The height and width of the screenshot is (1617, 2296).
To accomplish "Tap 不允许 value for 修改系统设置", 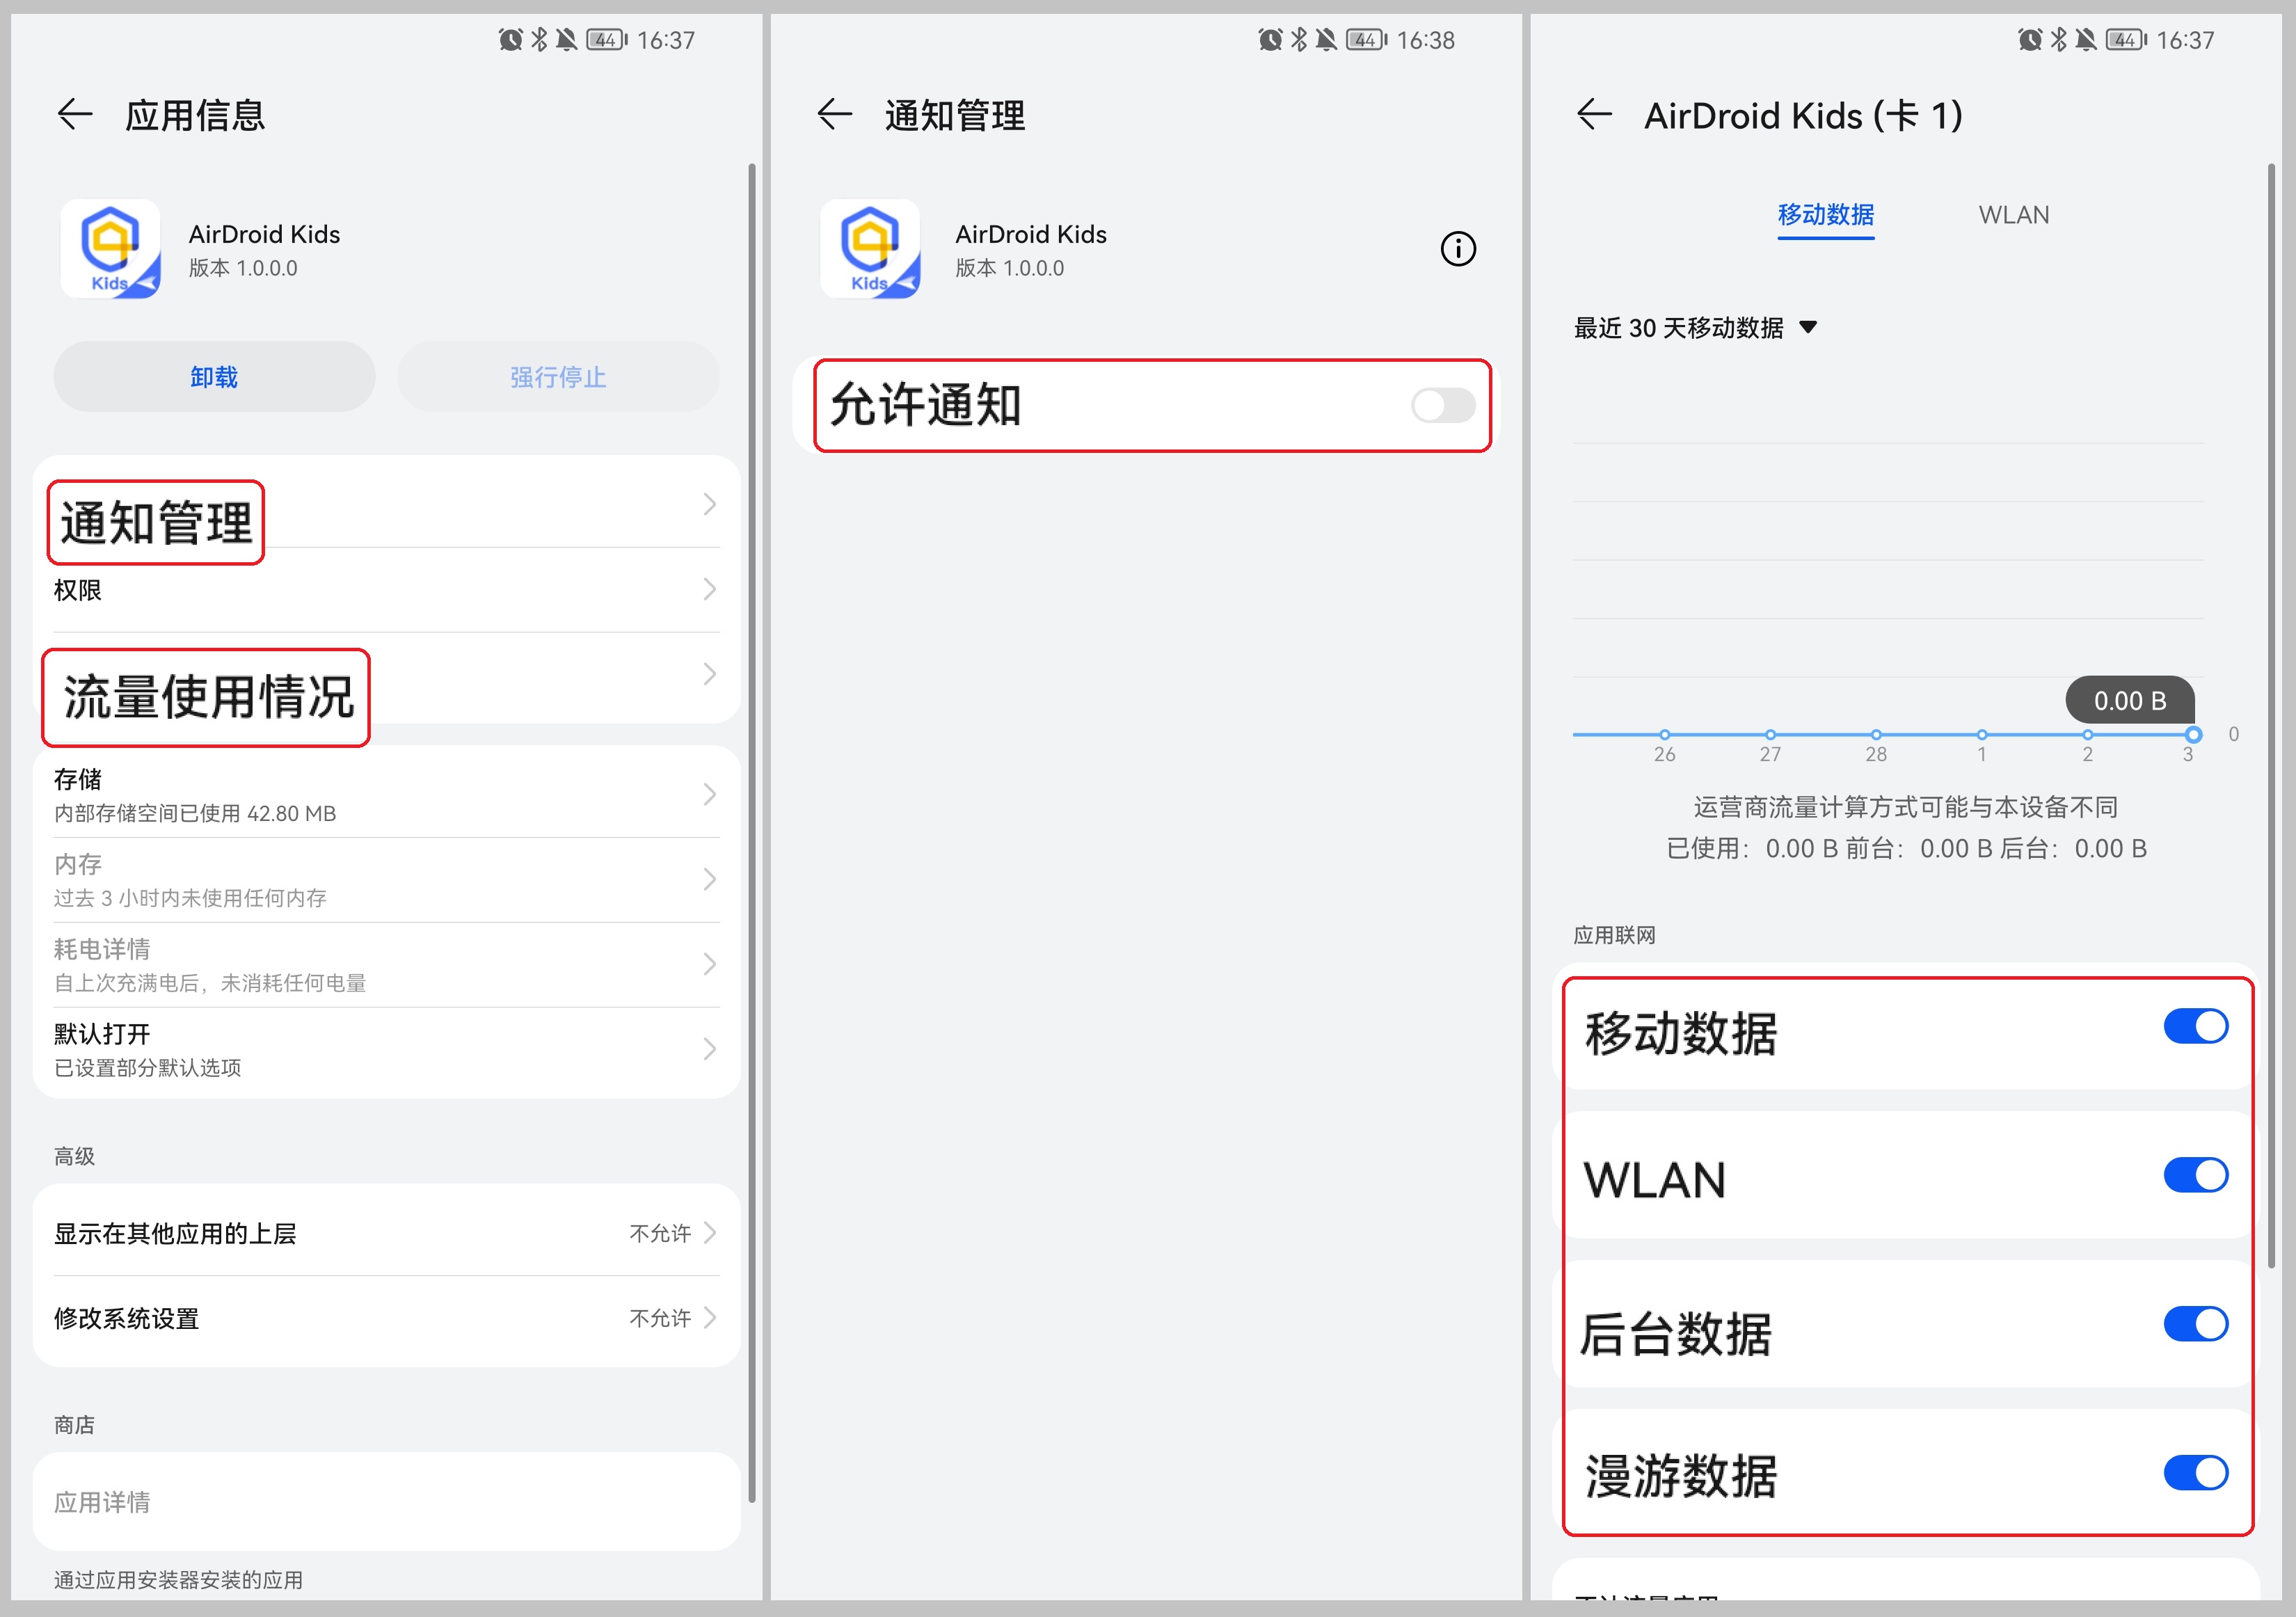I will point(660,1318).
